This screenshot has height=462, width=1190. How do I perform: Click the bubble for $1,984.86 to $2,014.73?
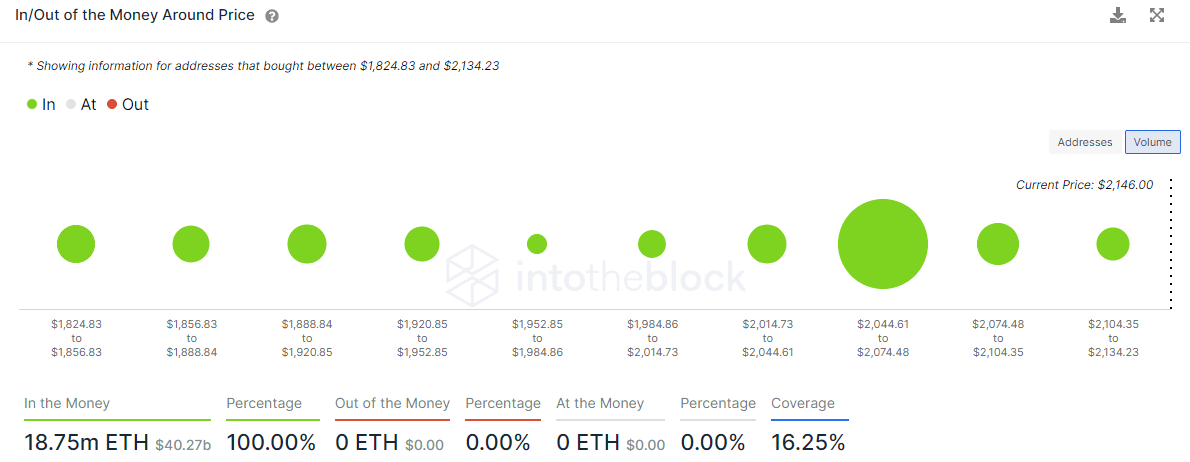652,244
